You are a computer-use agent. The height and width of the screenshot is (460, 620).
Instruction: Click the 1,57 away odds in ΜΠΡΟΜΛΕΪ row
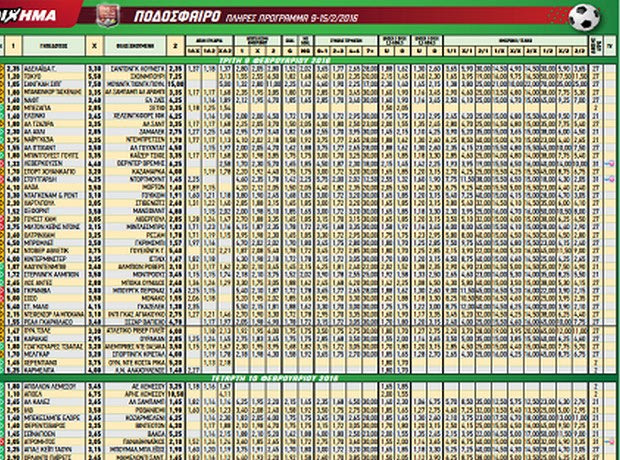point(176,242)
